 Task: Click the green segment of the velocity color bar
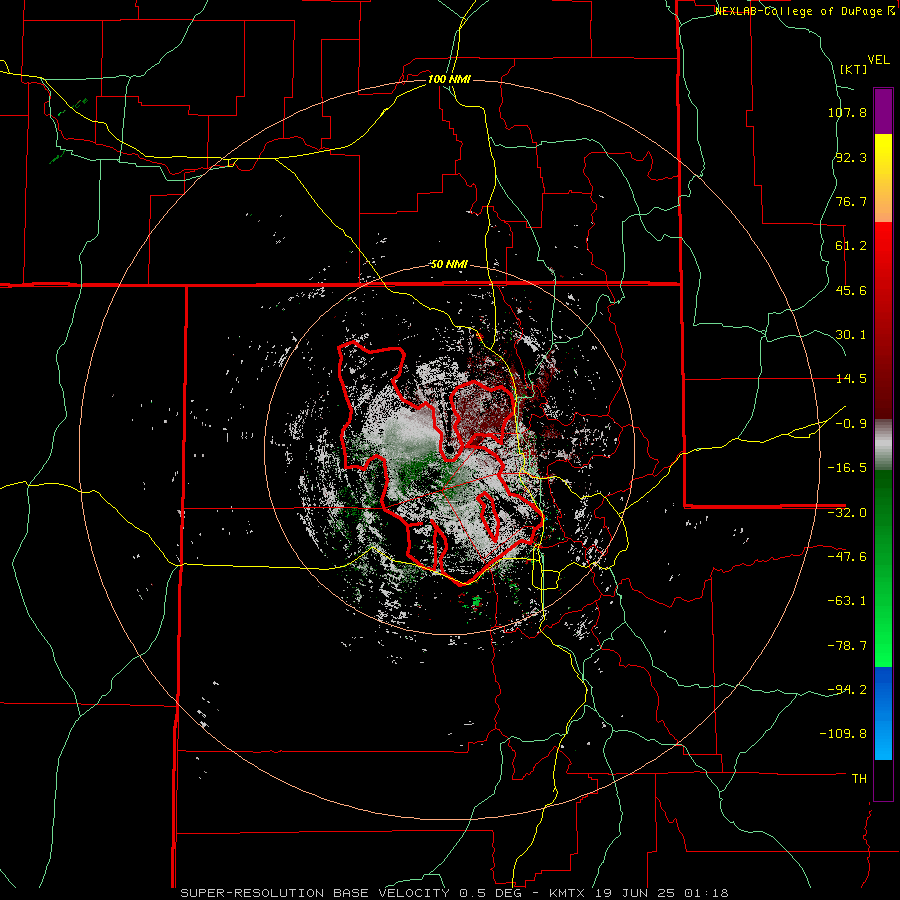(883, 568)
